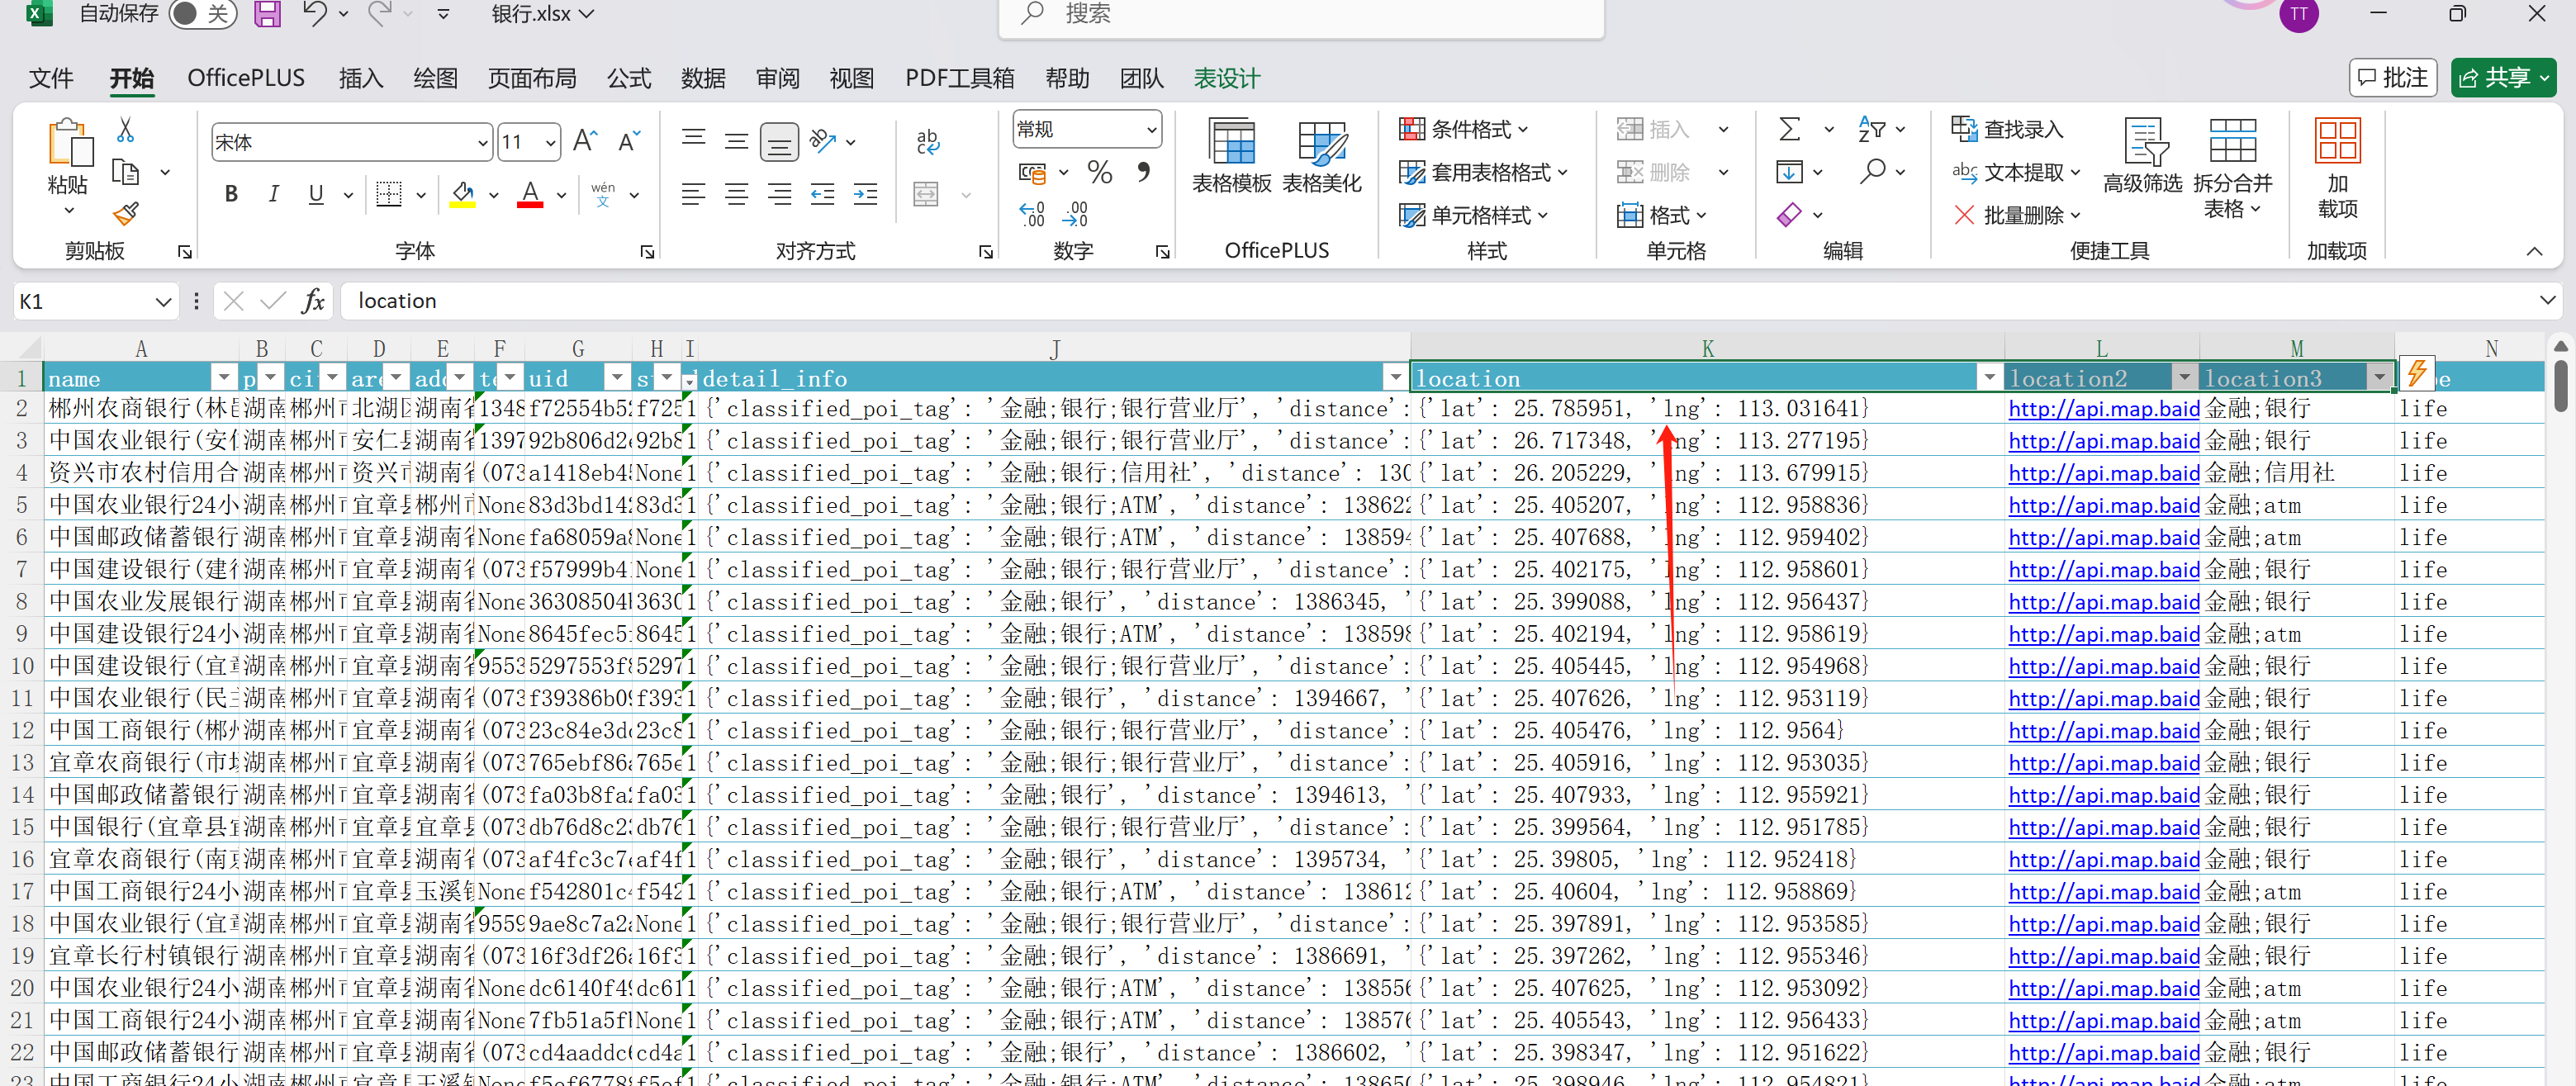Viewport: 2576px width, 1086px height.
Task: Switch to 数据 tab
Action: tap(703, 78)
